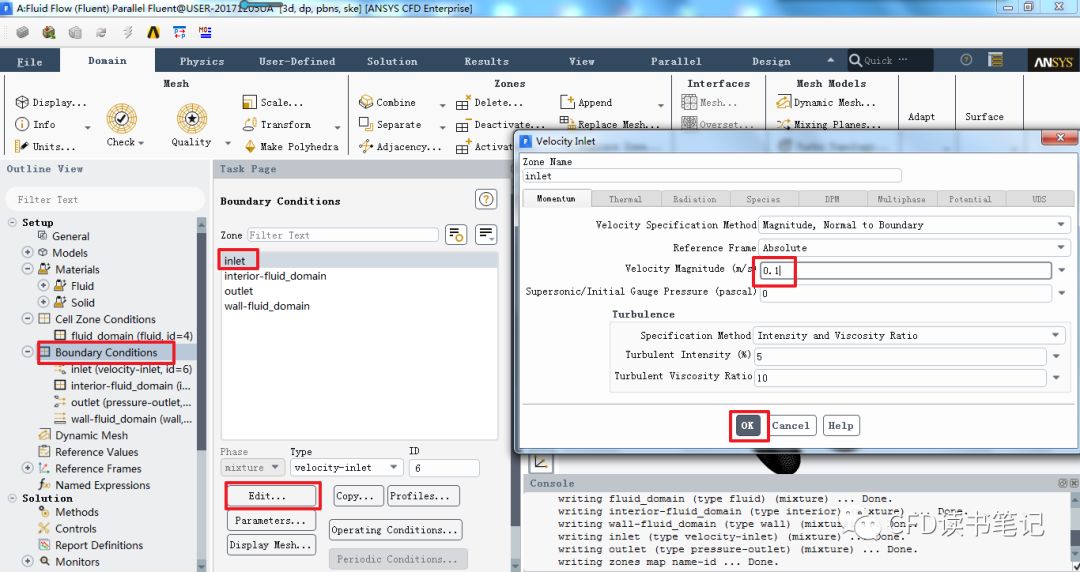The width and height of the screenshot is (1080, 572).
Task: Click the Replace Mesh icon
Action: coord(566,121)
